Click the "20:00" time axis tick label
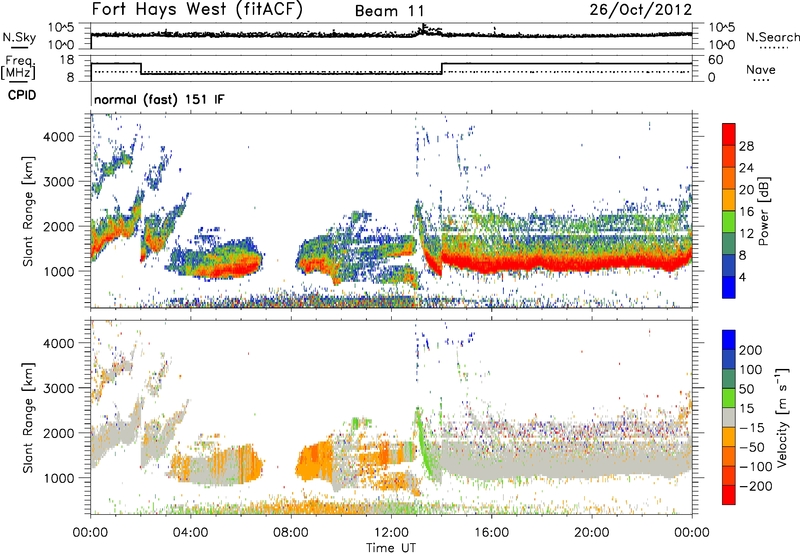Screen dimensions: 800x554 (591, 533)
